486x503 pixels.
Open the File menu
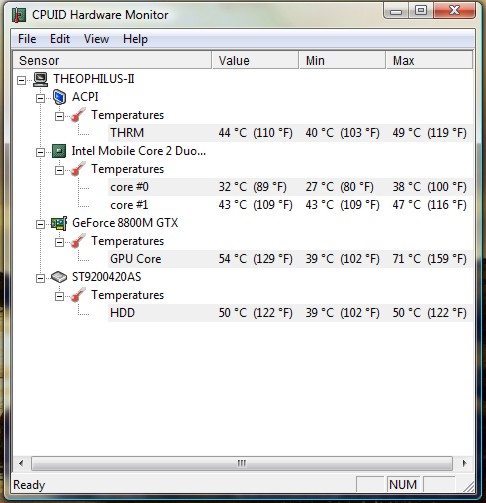27,39
